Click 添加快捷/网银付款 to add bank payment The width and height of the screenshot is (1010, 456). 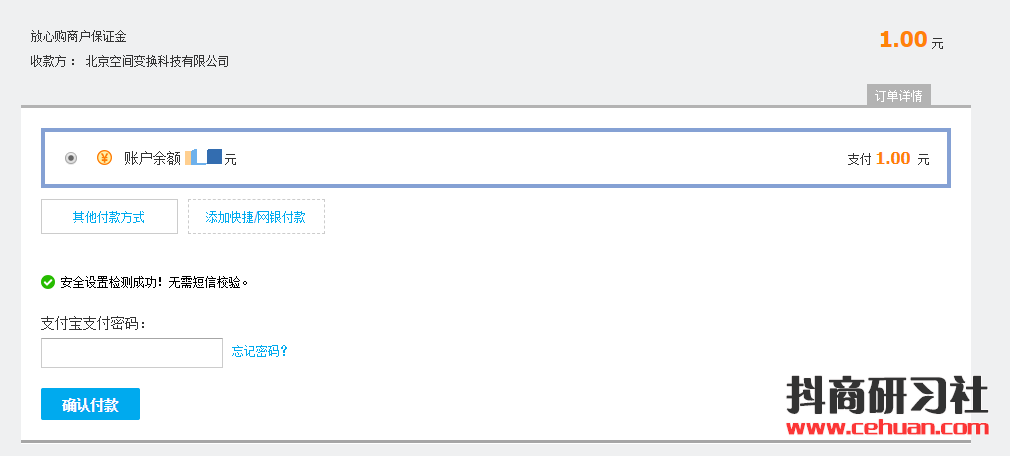[256, 217]
